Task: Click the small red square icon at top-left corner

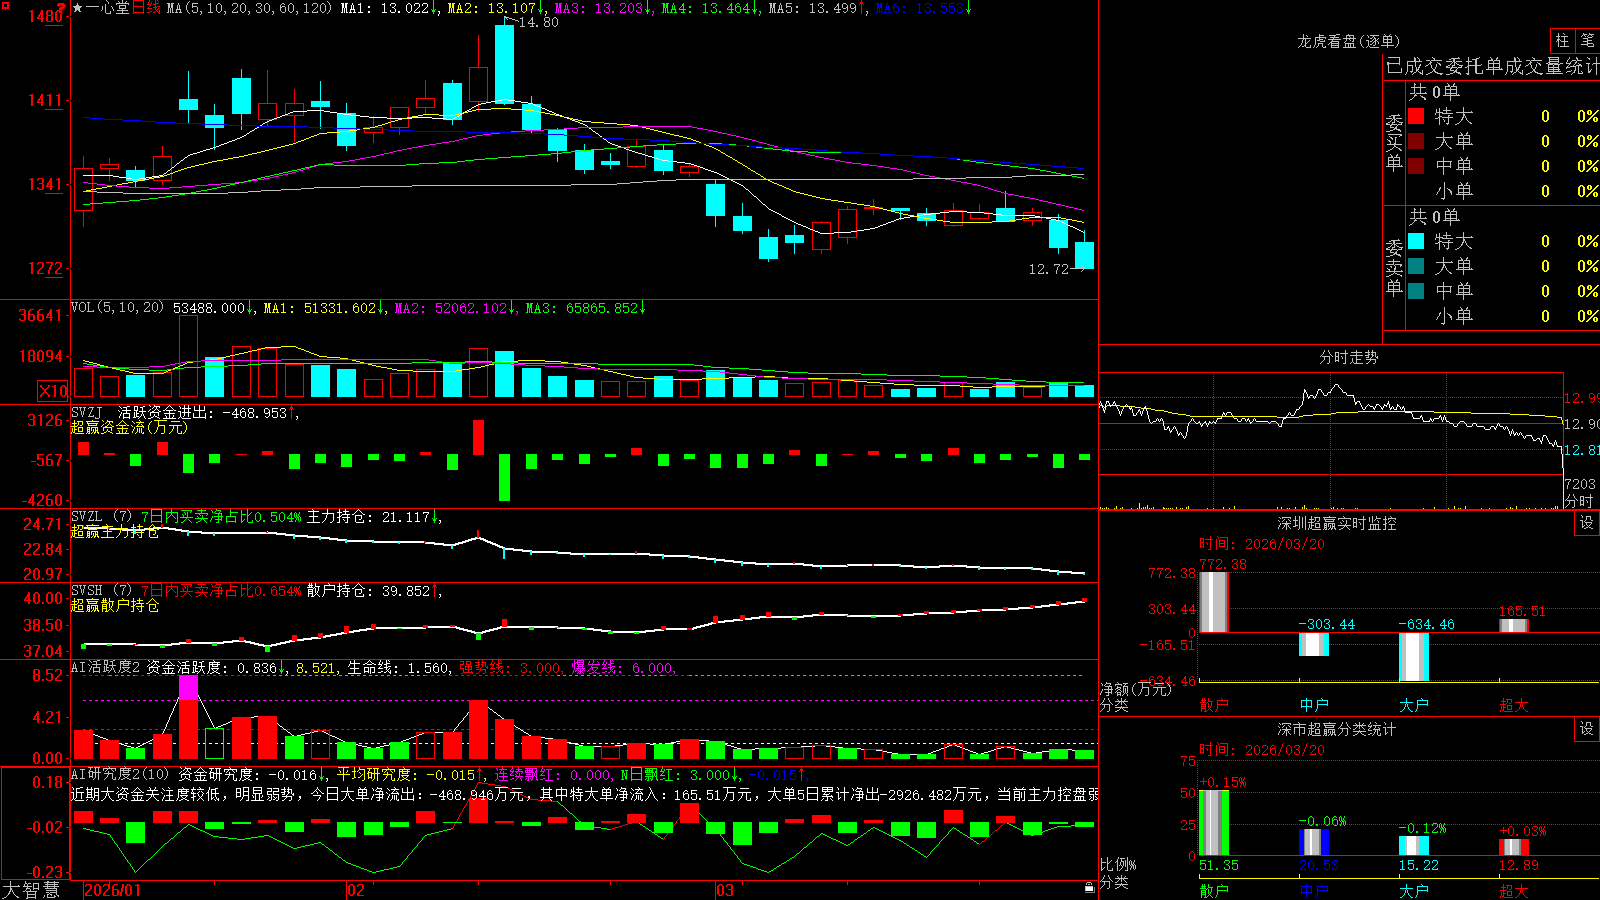Action: click(x=5, y=5)
